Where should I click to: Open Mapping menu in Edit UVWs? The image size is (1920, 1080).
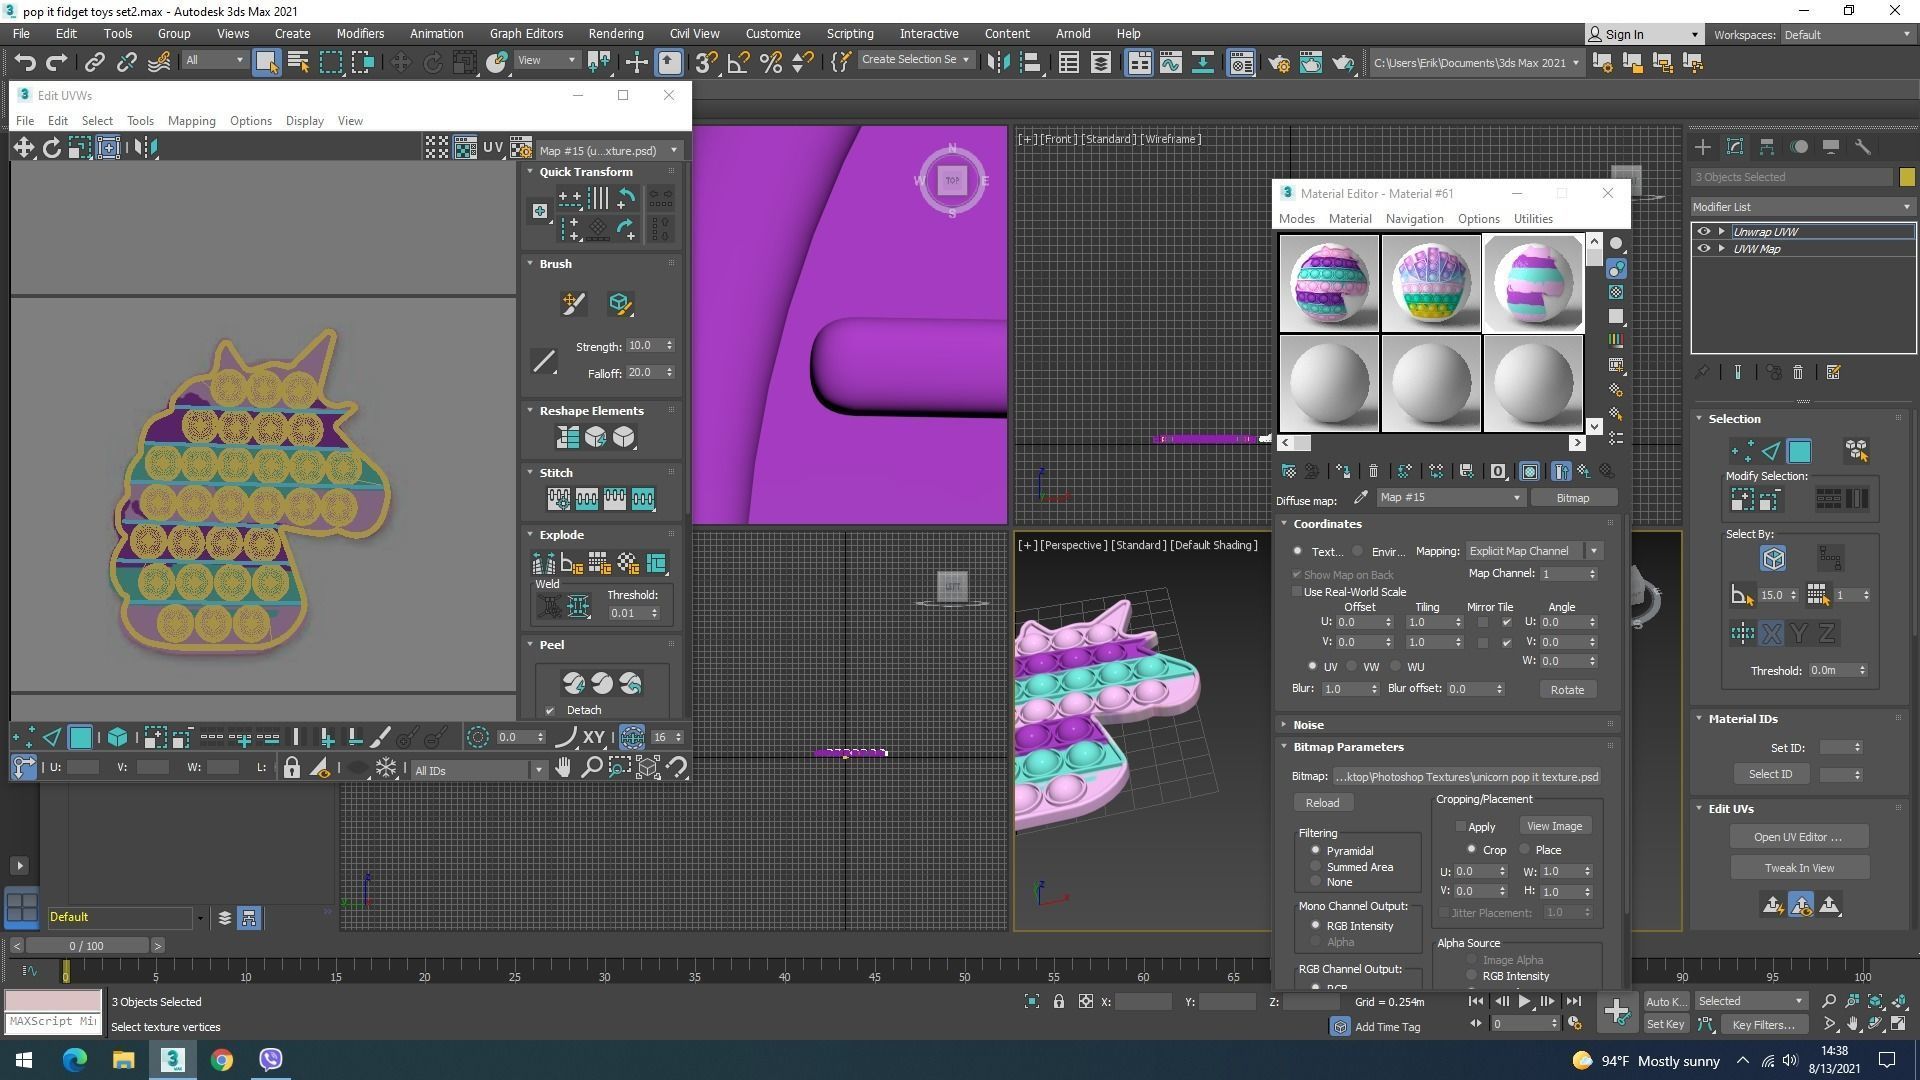(x=191, y=121)
